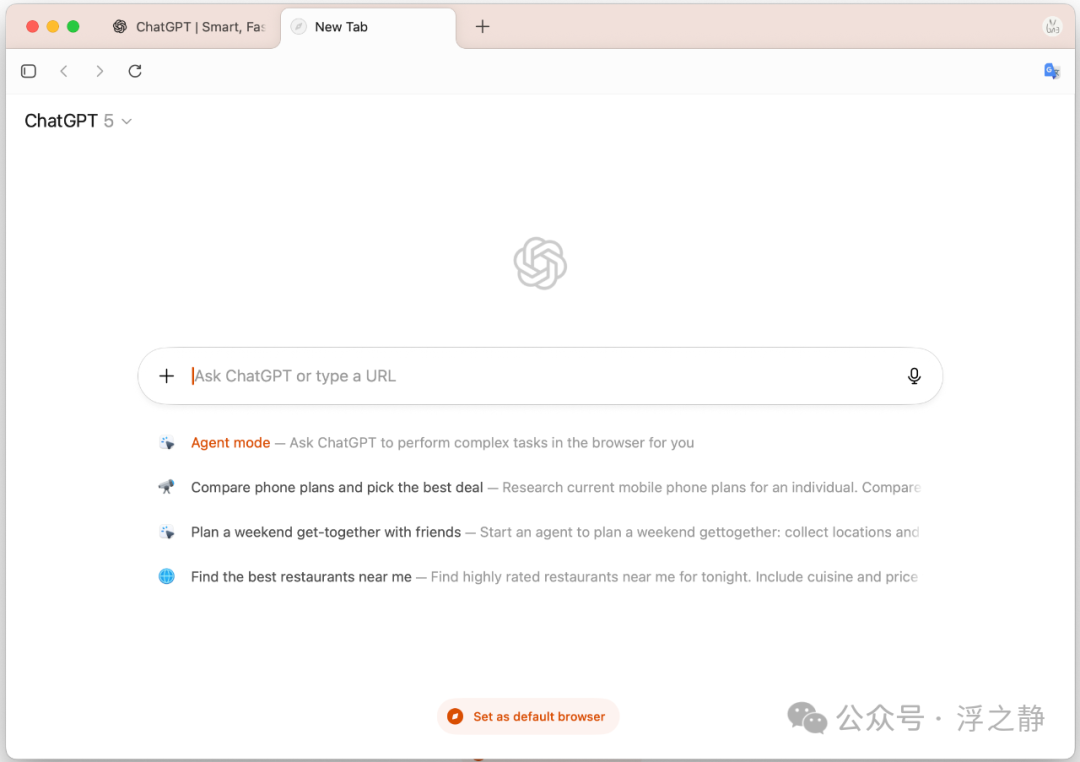This screenshot has width=1080, height=762.
Task: Click the telescope icon beside Compare phone plans
Action: [167, 487]
